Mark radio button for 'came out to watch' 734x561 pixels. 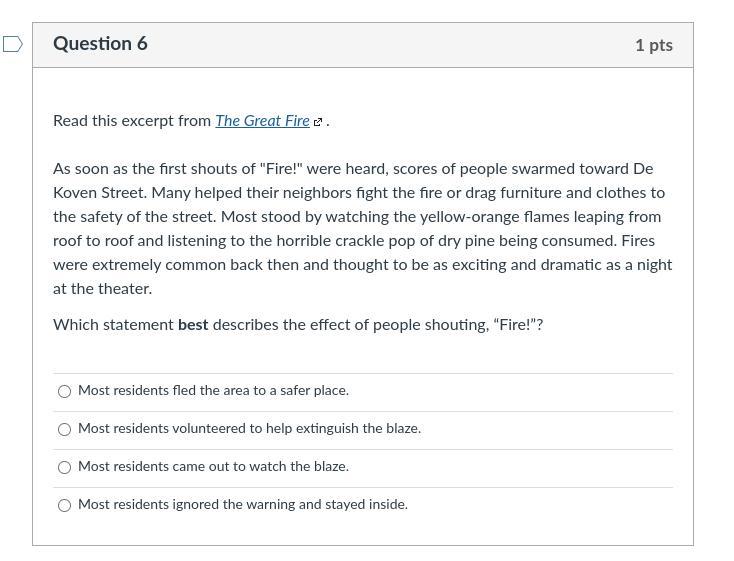click(65, 468)
